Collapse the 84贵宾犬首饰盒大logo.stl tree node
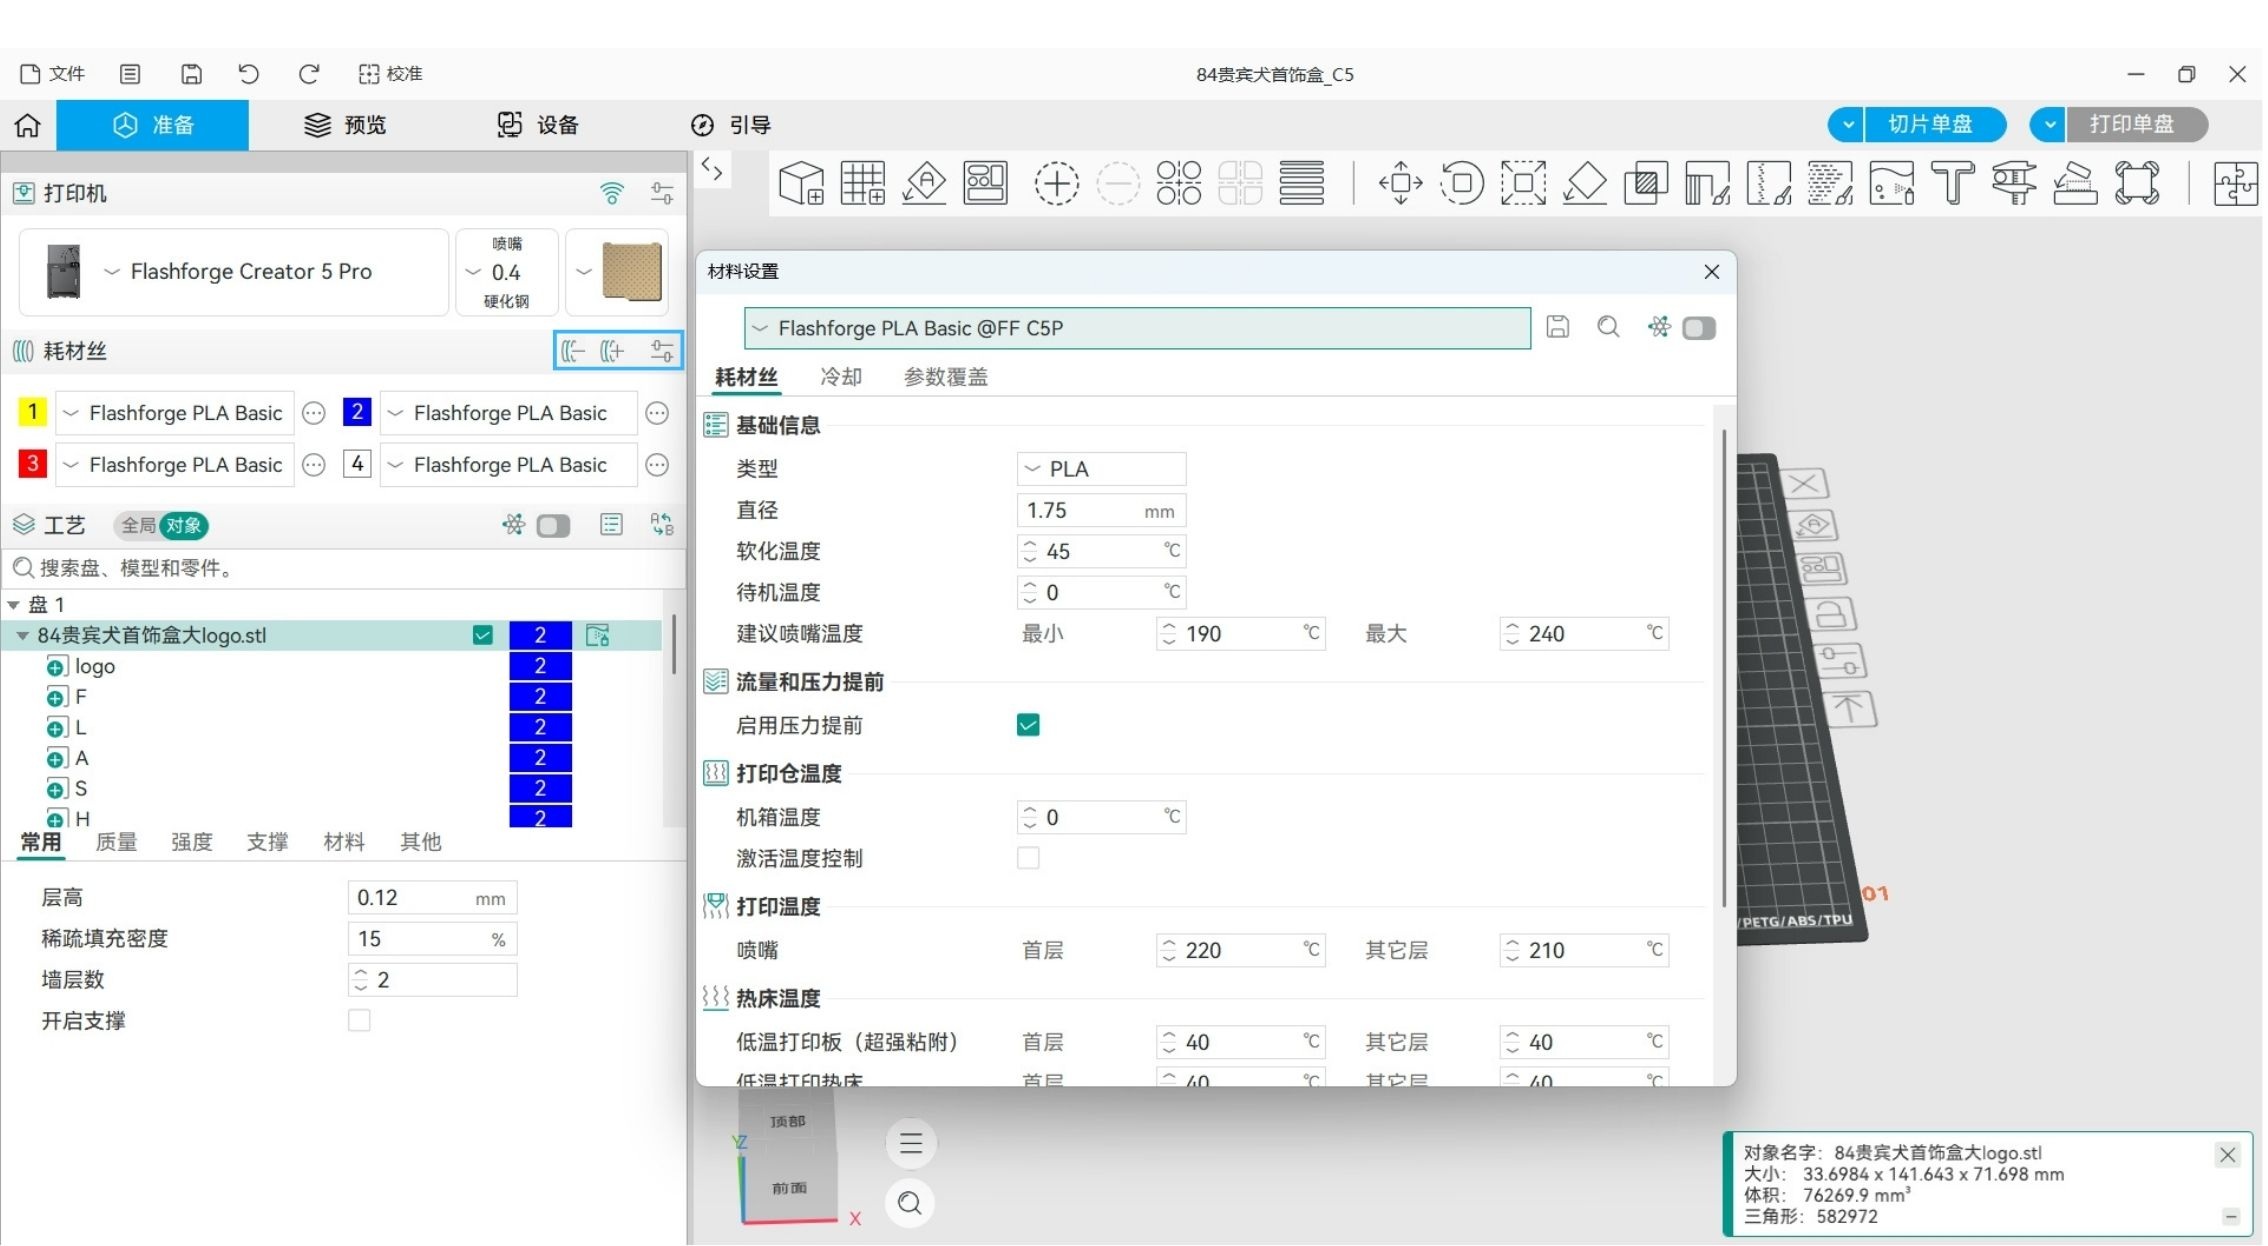This screenshot has width=2268, height=1246. (22, 636)
